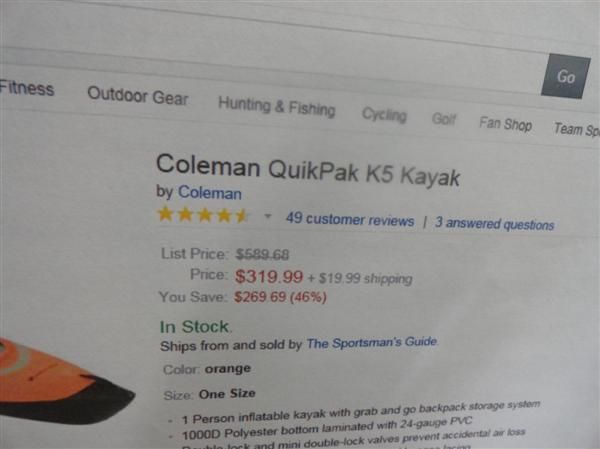This screenshot has height=449, width=600.
Task: View the 3 answered questions
Action: click(494, 224)
